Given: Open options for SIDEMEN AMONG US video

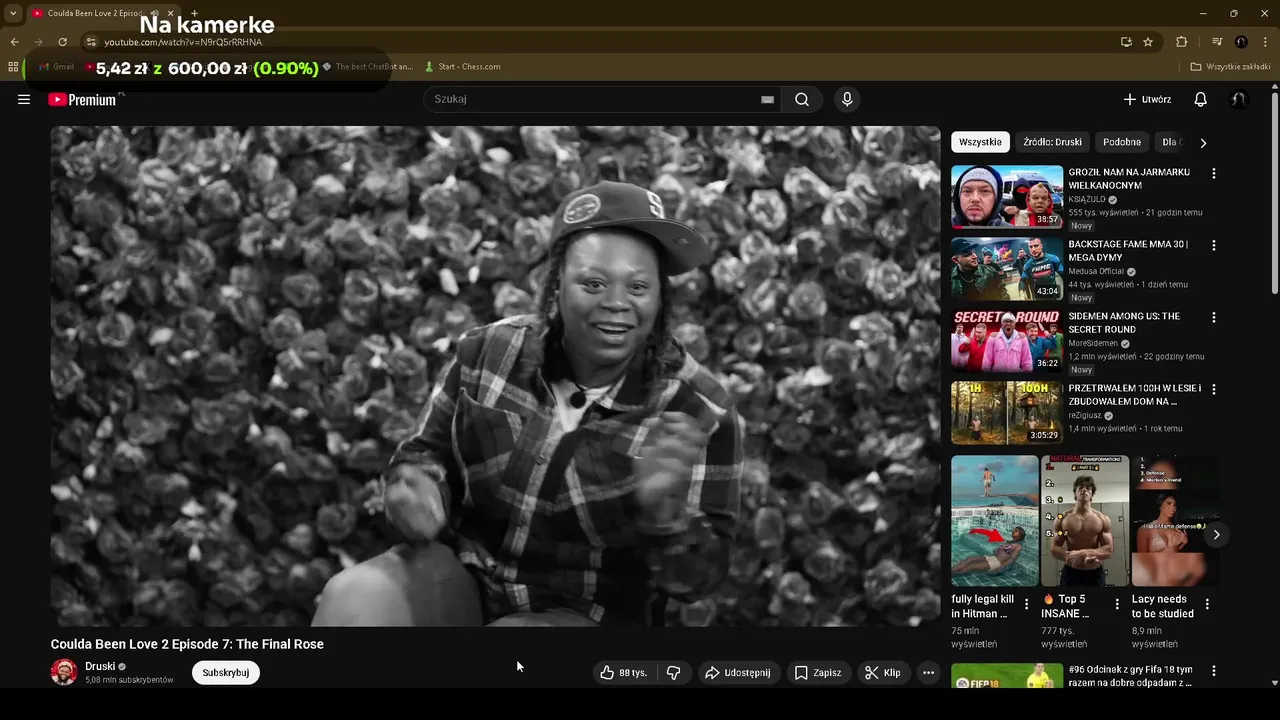Looking at the screenshot, I should click(1214, 317).
